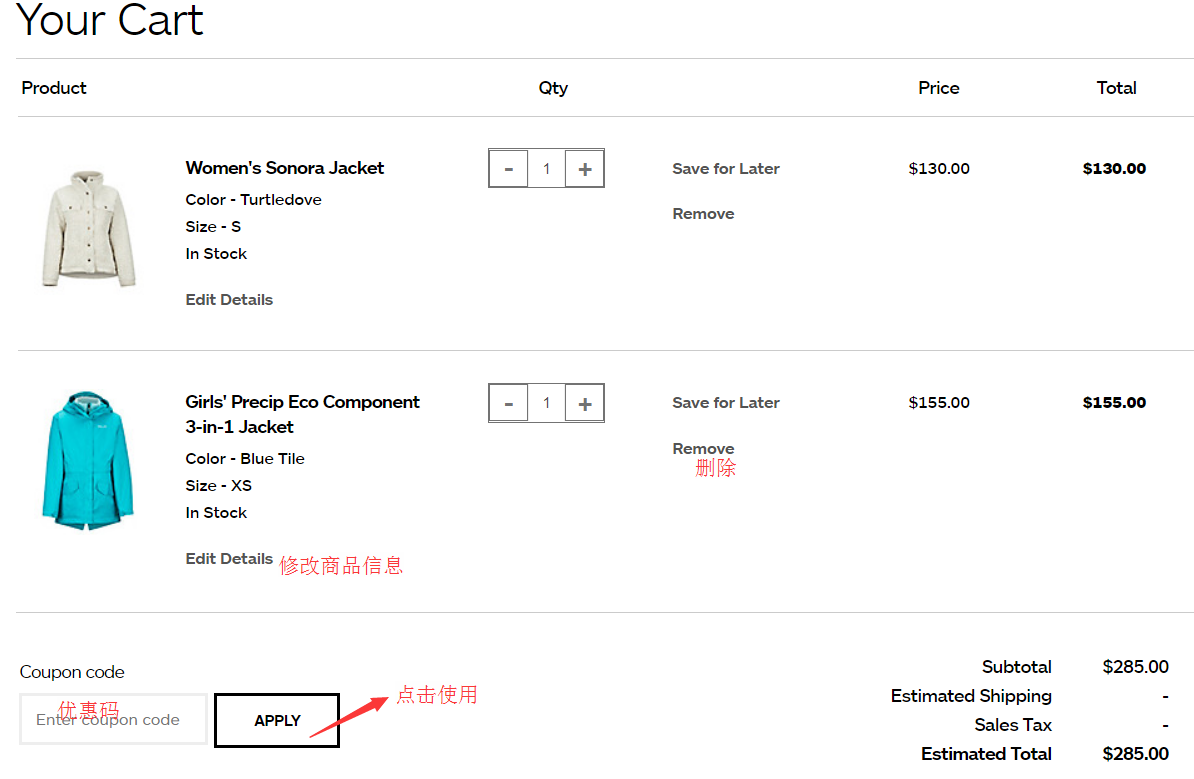The width and height of the screenshot is (1194, 779).
Task: Edit details of Girls' Precip Eco jacket
Action: [x=229, y=559]
